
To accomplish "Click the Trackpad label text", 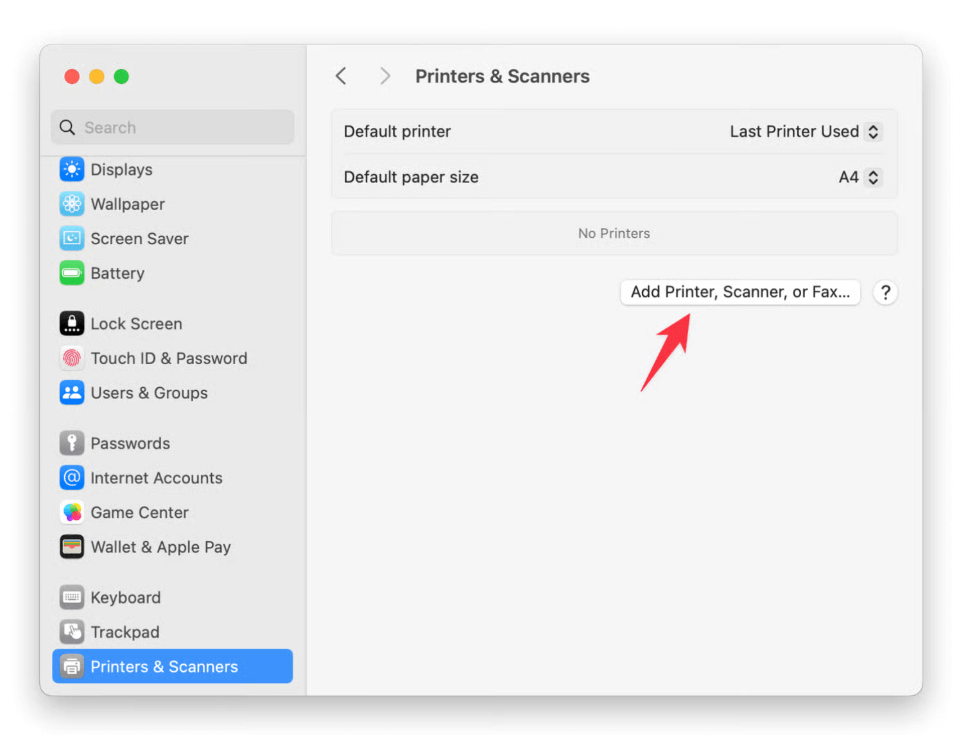I will (x=125, y=632).
